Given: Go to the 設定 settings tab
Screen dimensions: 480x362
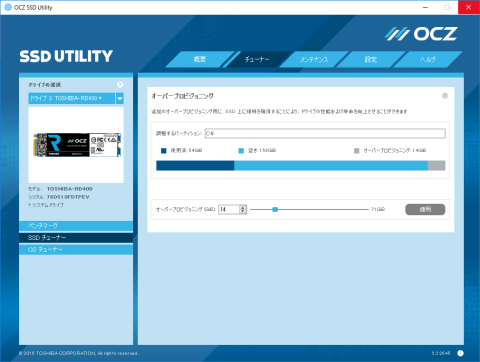Looking at the screenshot, I should 371,59.
